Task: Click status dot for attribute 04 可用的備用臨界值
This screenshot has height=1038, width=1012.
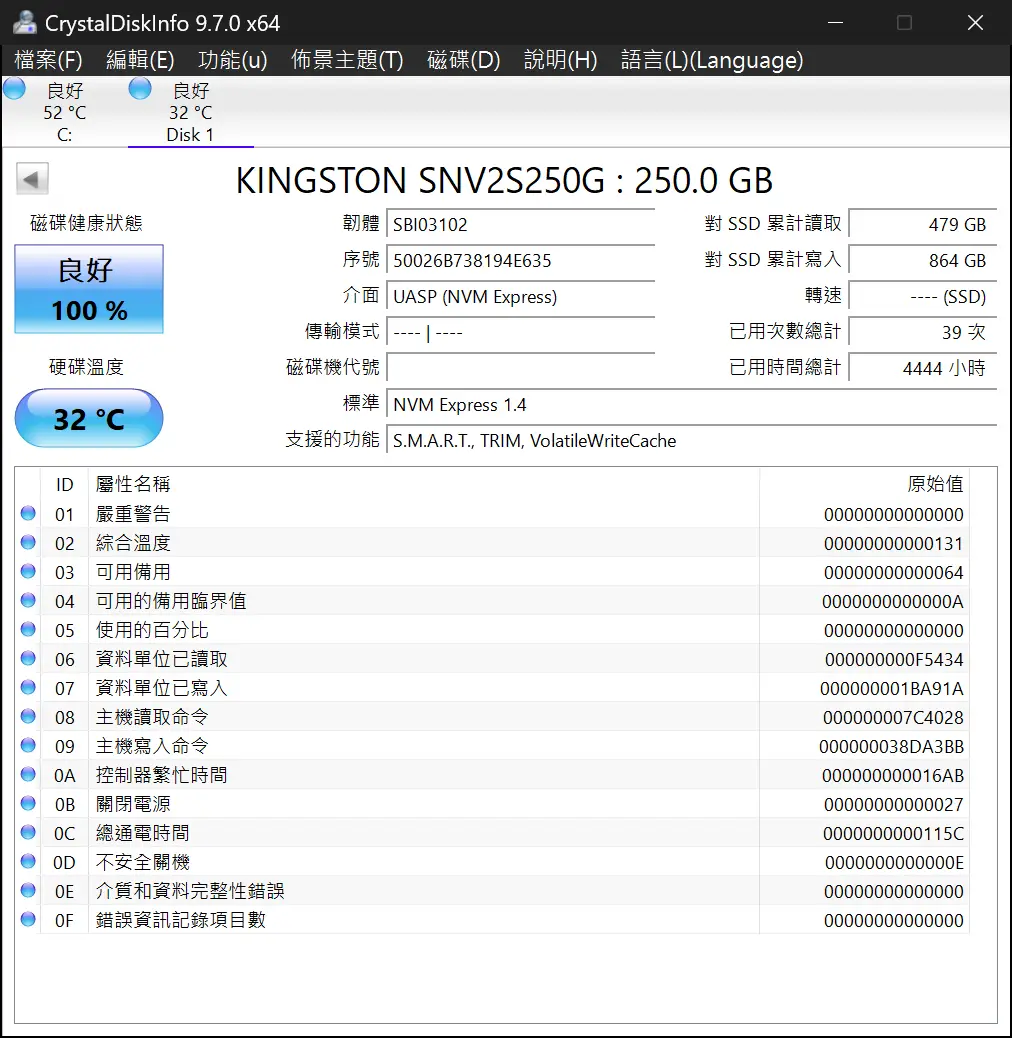Action: 28,600
